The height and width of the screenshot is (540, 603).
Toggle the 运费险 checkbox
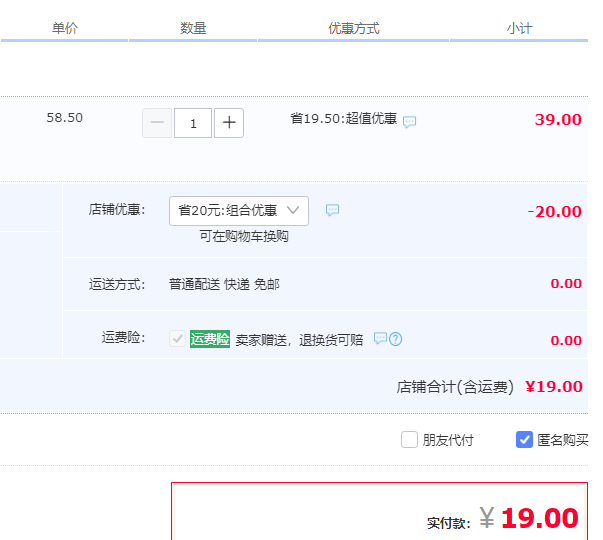coord(178,339)
